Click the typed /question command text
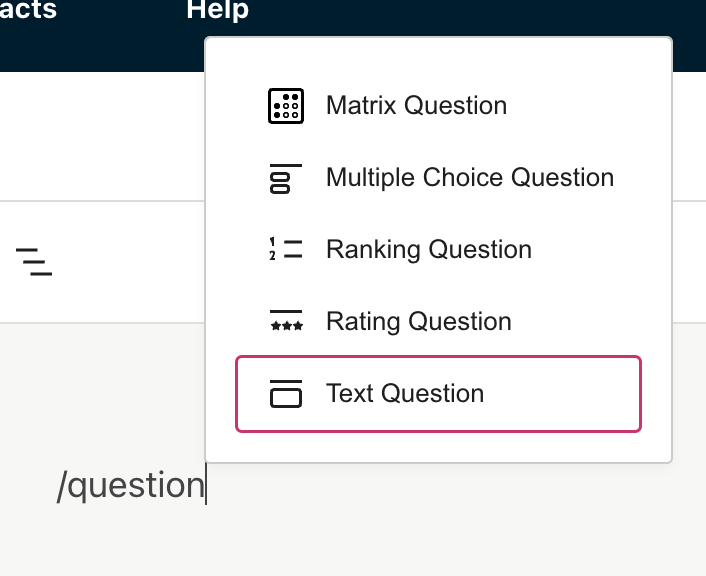 click(x=130, y=485)
